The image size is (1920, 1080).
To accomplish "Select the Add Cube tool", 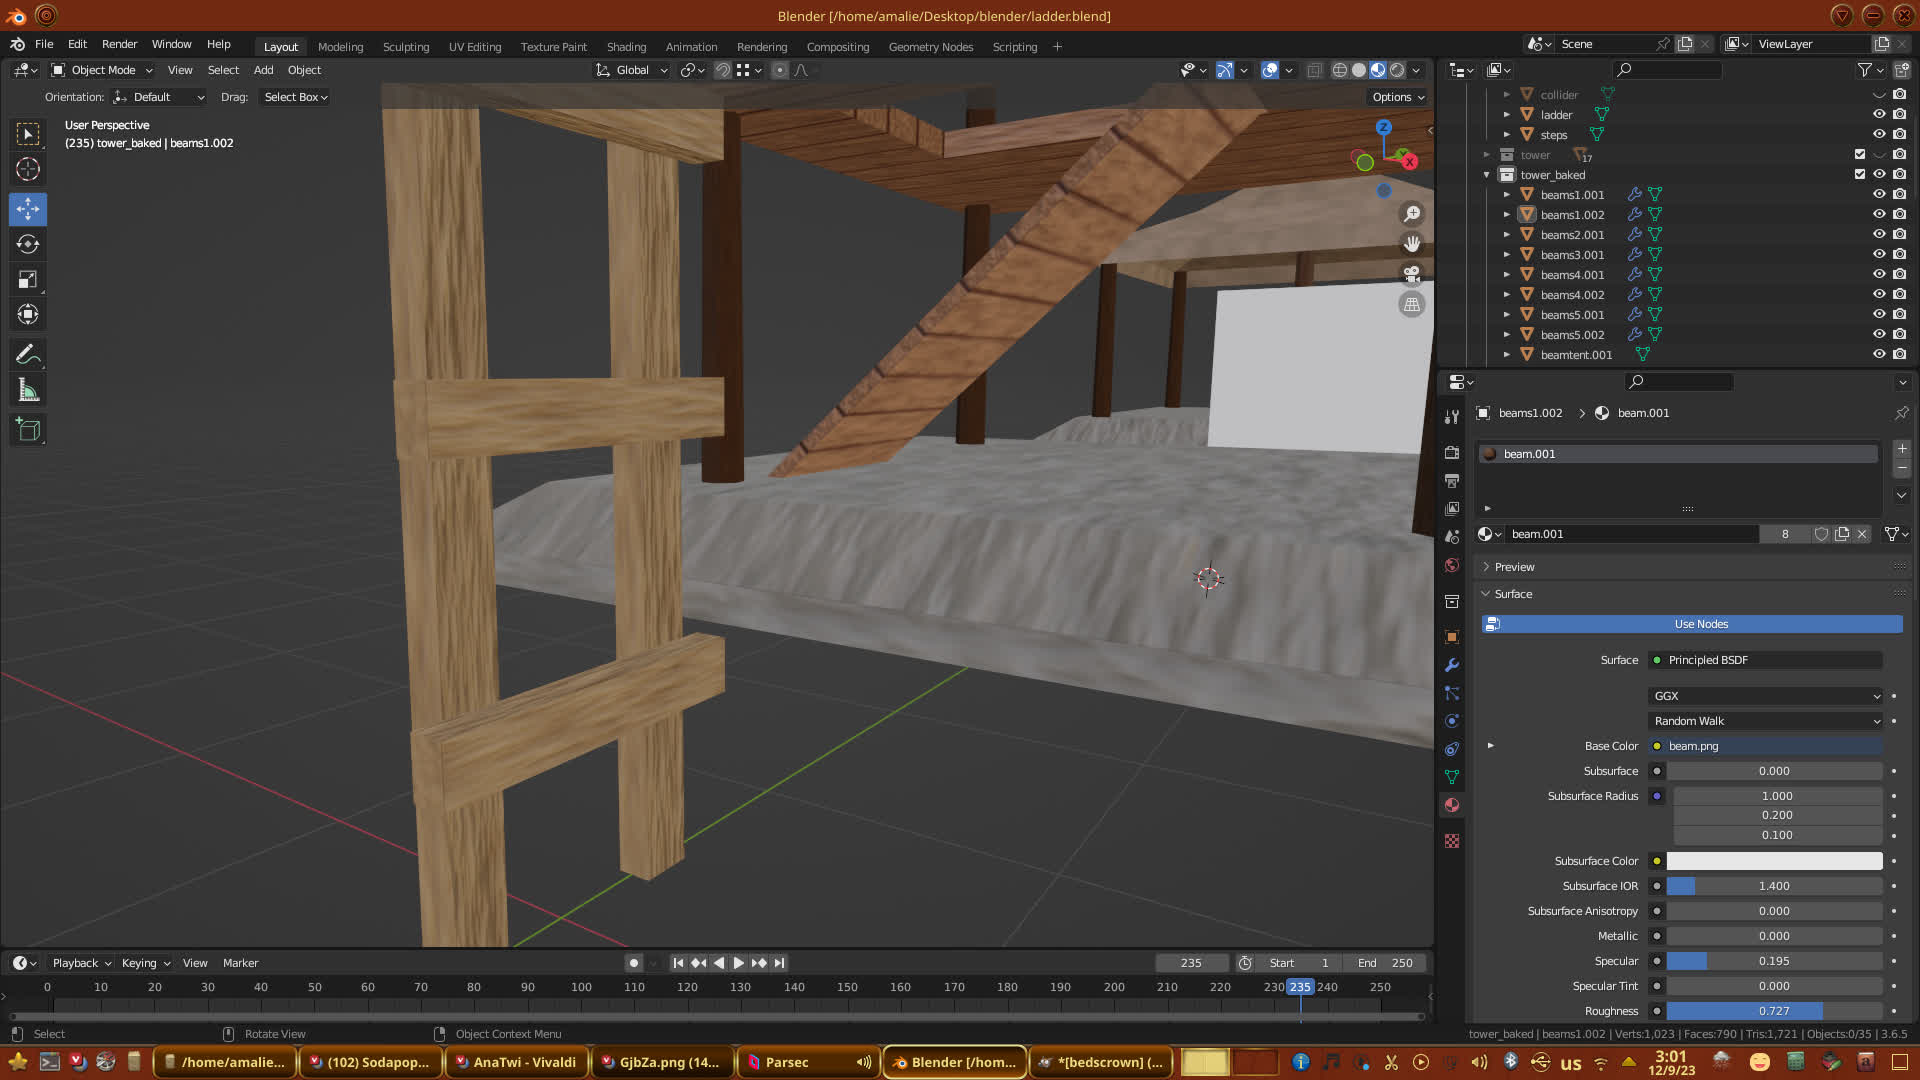I will 28,430.
